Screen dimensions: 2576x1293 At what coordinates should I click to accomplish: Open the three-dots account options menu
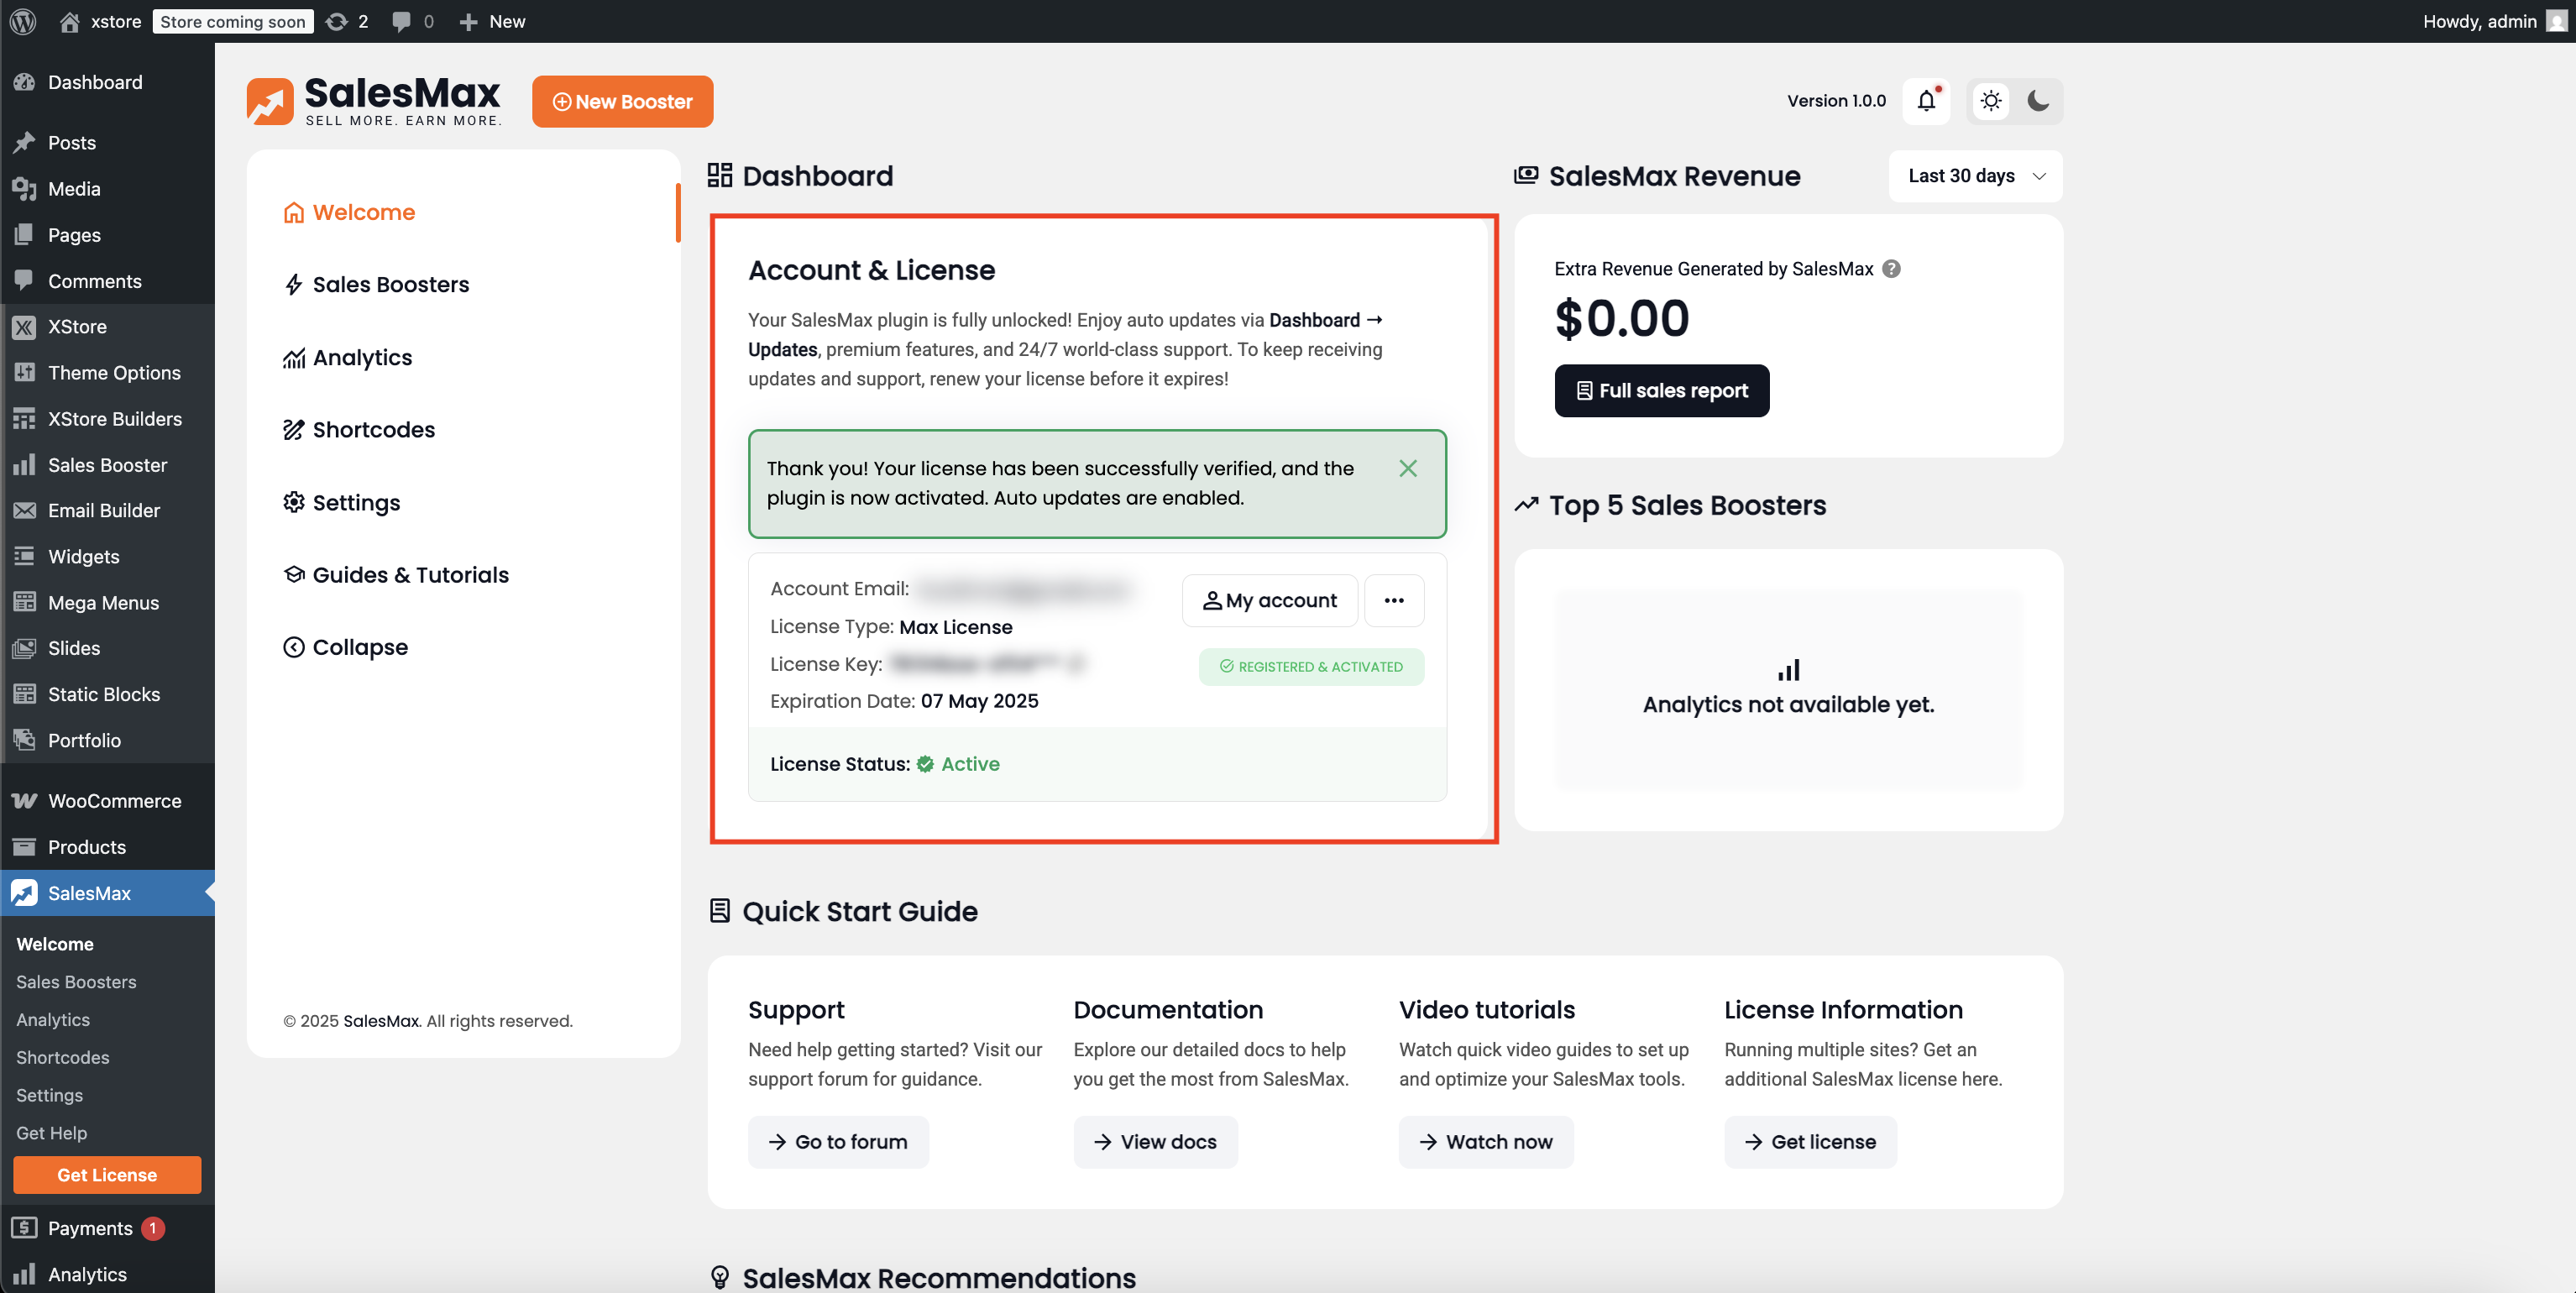1394,600
